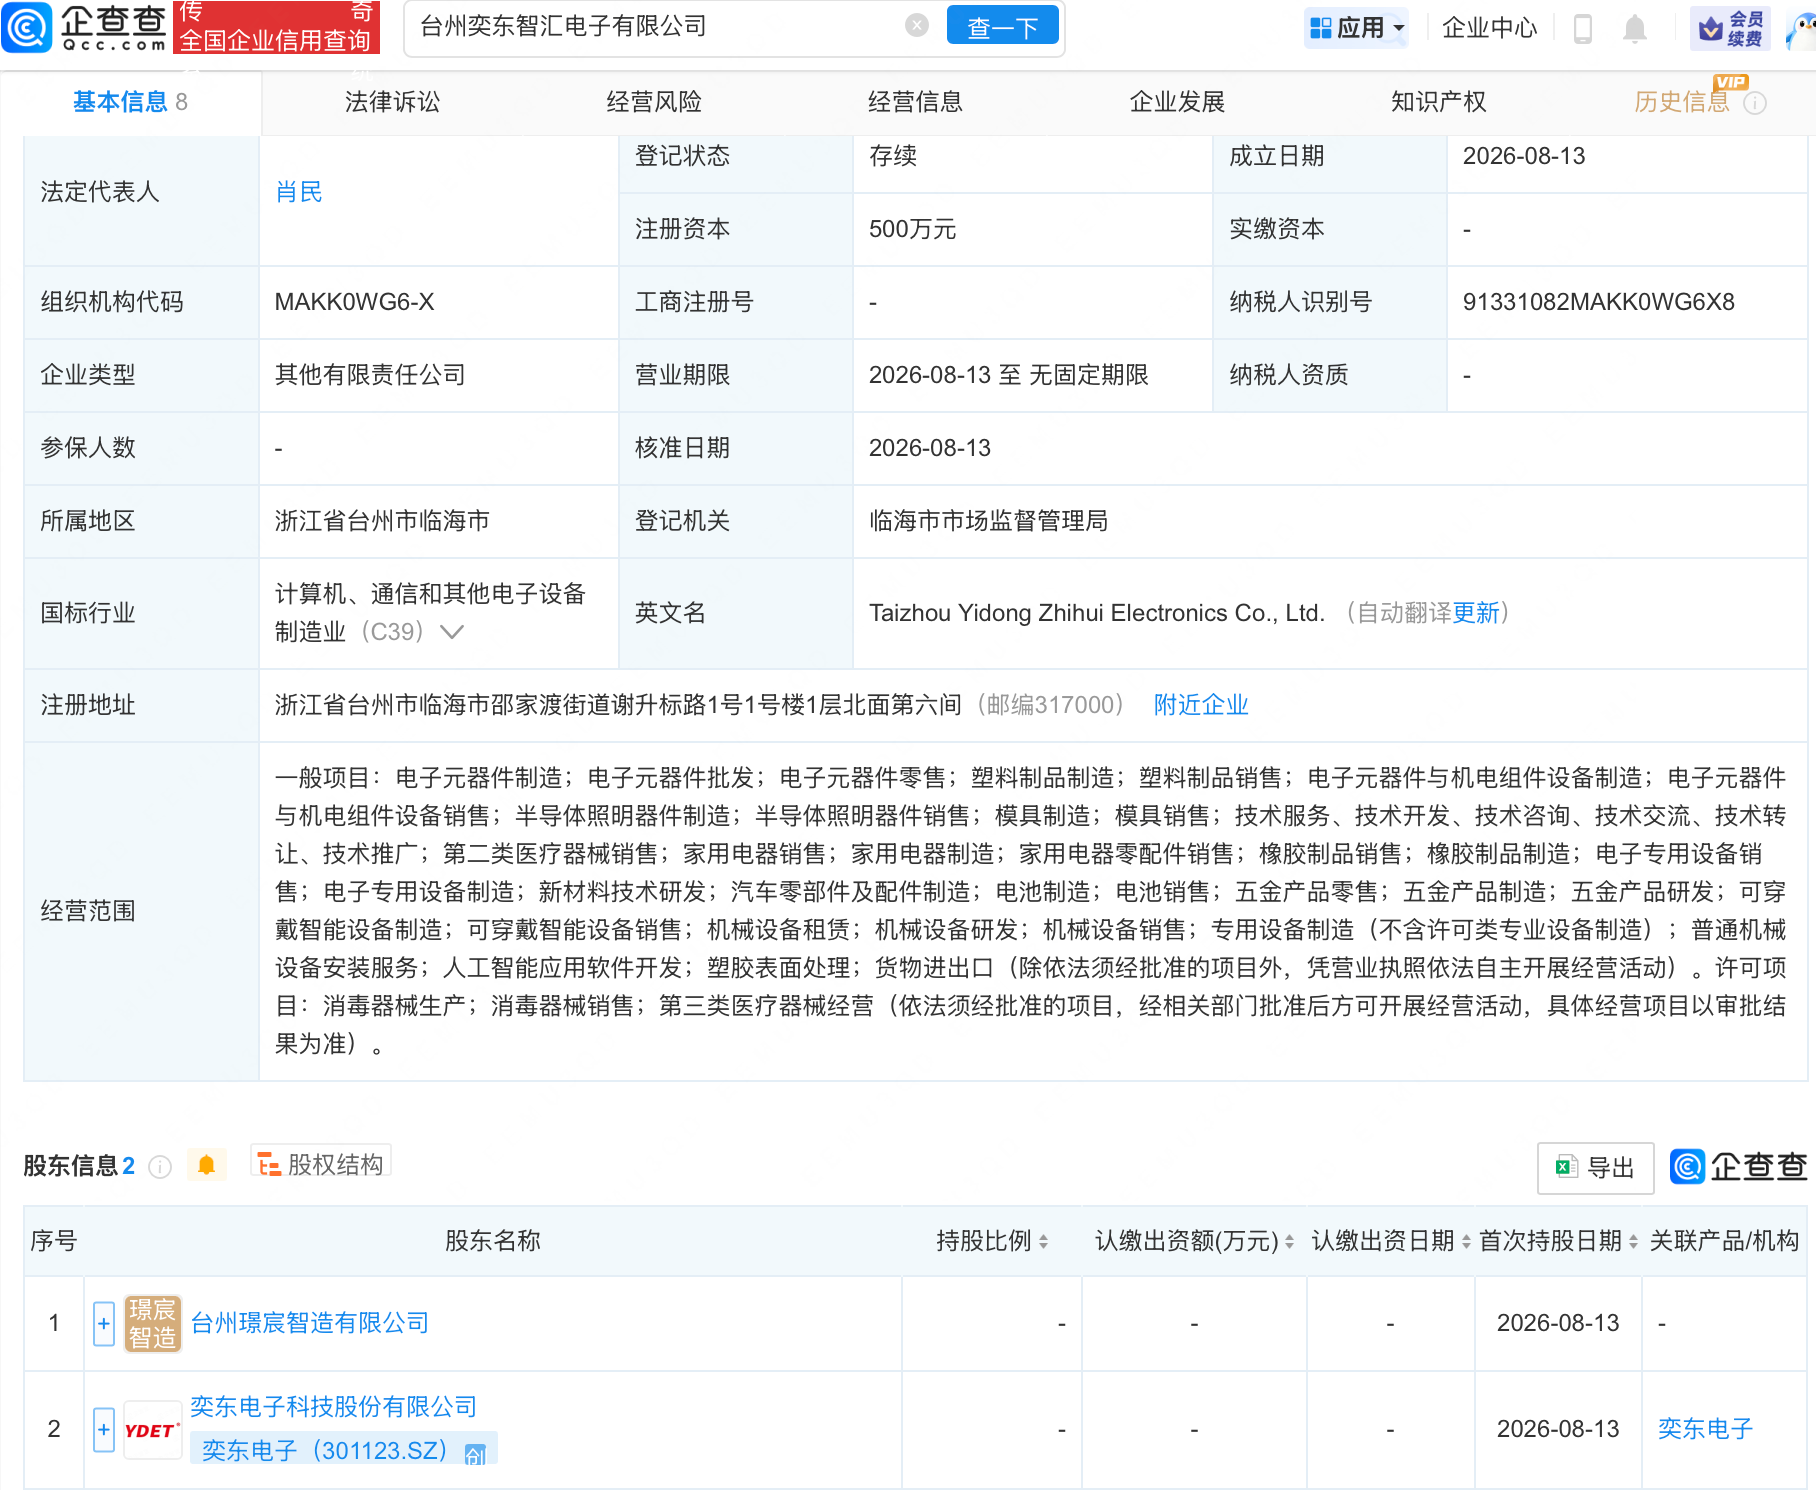The width and height of the screenshot is (1816, 1490).
Task: Click icon after 奕东电子 (301123.SZ) tag
Action: coord(476,1453)
